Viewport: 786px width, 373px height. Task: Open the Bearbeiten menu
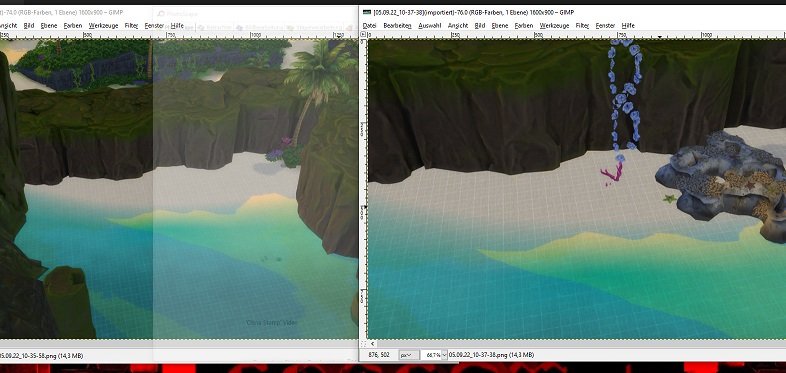pyautogui.click(x=397, y=26)
